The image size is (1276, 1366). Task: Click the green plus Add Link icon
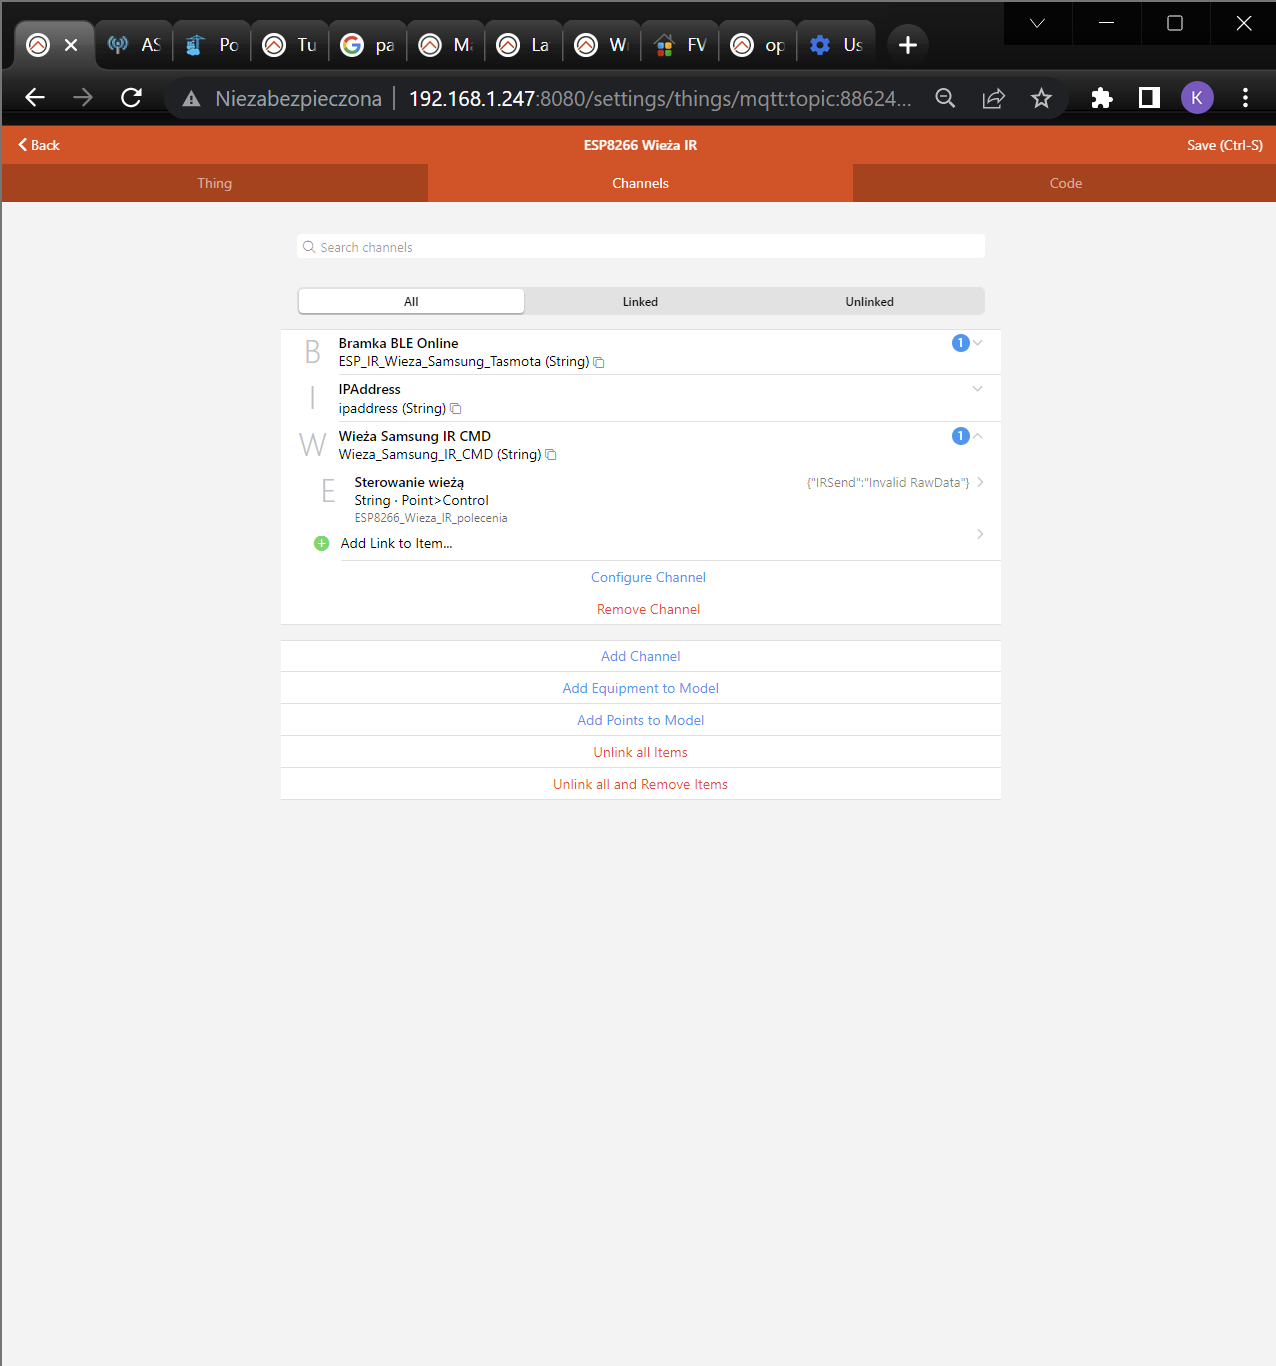(x=321, y=543)
